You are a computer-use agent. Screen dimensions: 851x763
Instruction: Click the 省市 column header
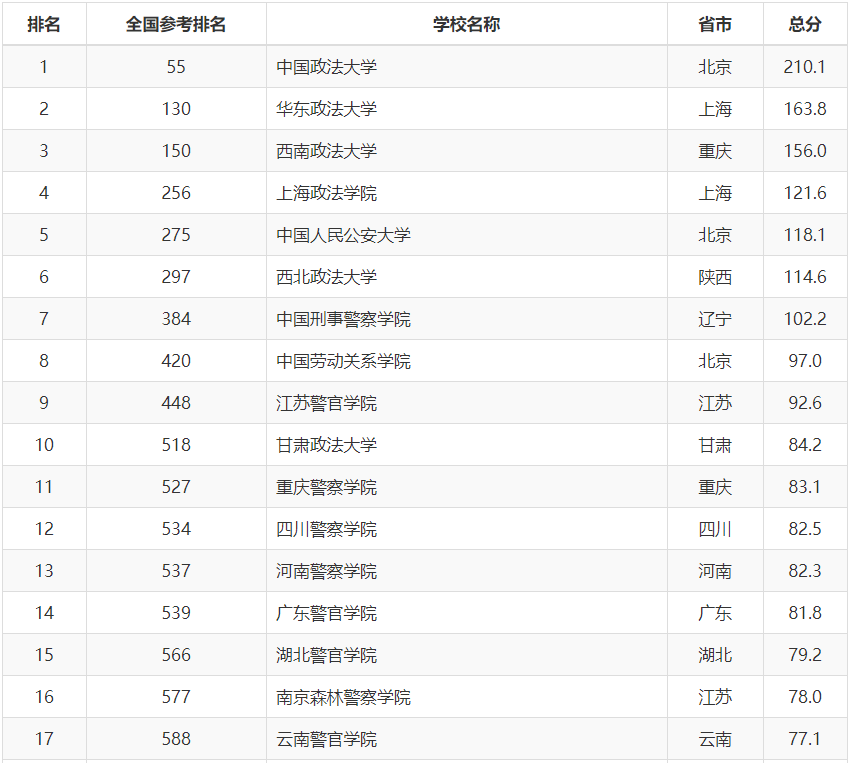click(715, 25)
